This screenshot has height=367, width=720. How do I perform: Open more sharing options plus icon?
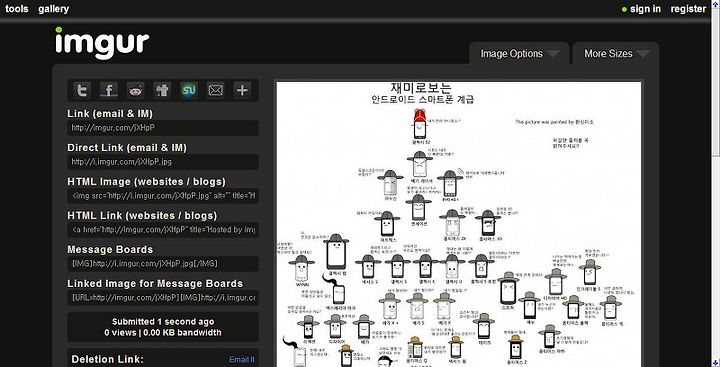coord(242,90)
